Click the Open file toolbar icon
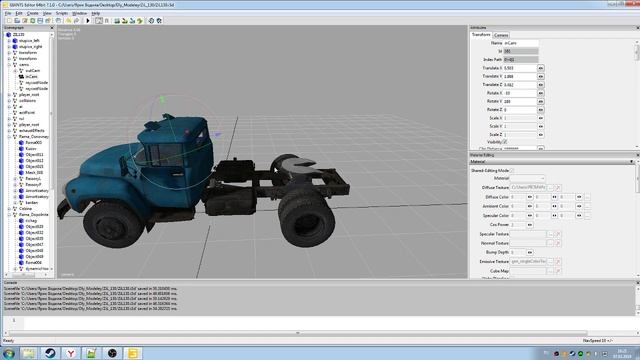Screen dimensions: 640x360 17,20
